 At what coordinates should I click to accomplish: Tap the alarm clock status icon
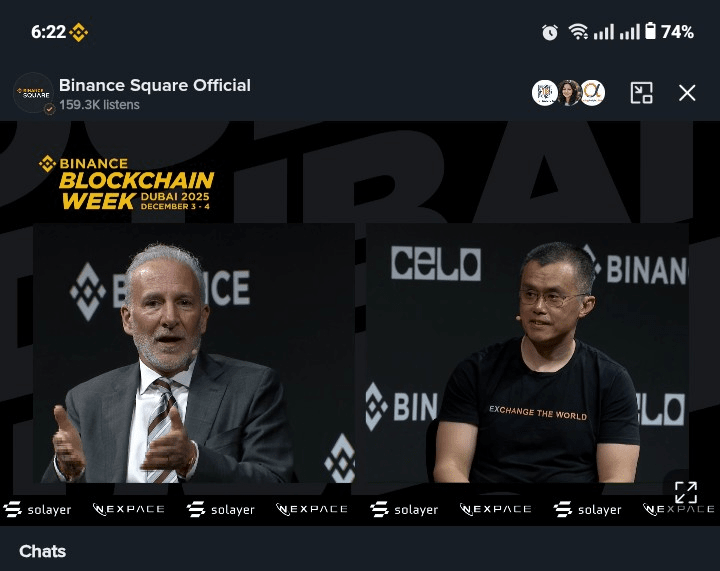click(x=550, y=32)
